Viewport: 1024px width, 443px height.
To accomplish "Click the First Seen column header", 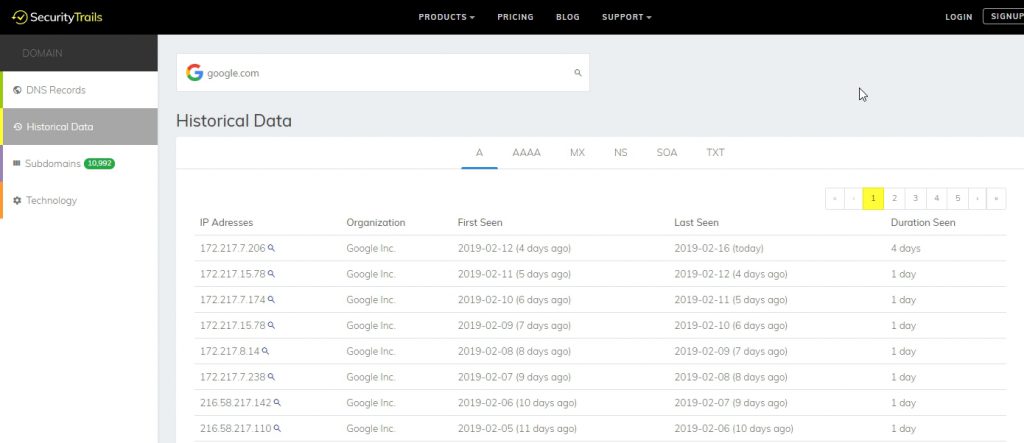I will [x=480, y=223].
